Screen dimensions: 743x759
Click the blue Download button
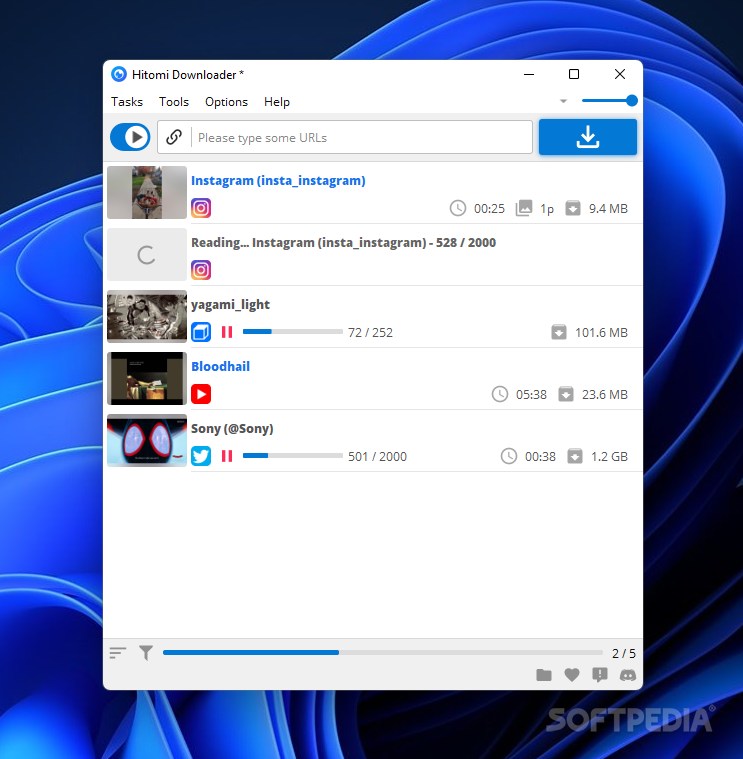coord(588,137)
